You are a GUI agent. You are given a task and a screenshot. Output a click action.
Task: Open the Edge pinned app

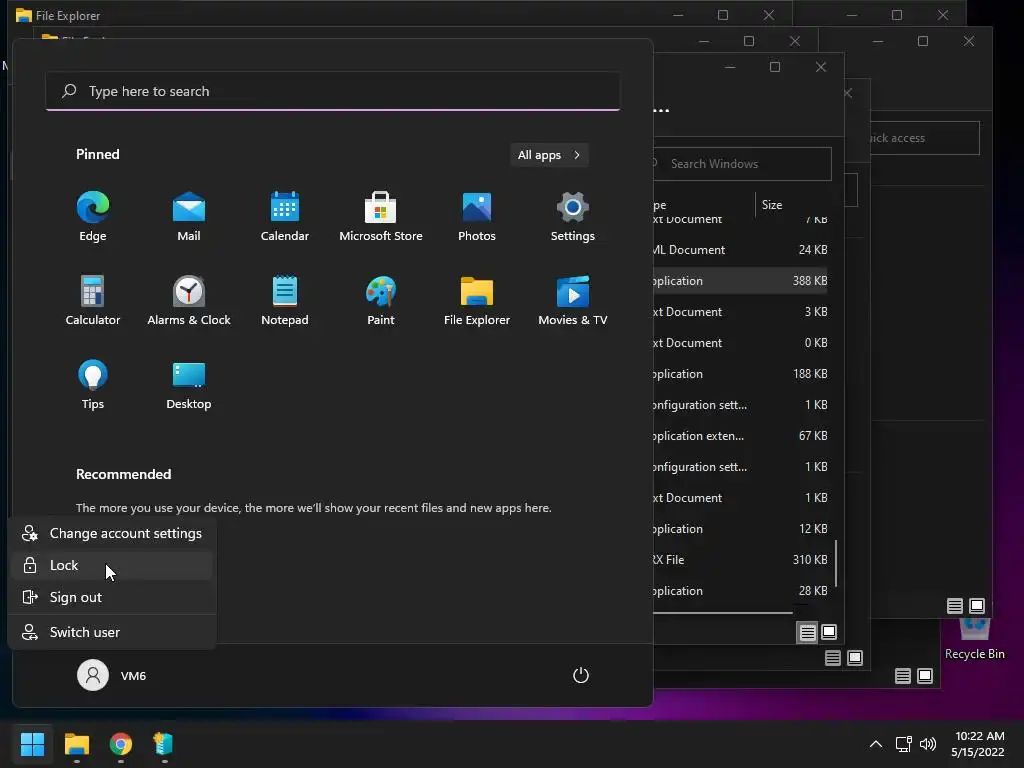[x=93, y=216]
